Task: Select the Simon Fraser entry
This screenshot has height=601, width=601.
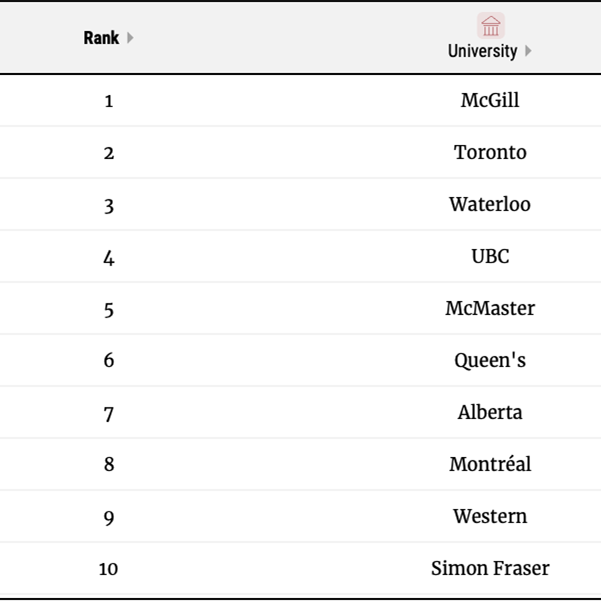Action: click(490, 568)
